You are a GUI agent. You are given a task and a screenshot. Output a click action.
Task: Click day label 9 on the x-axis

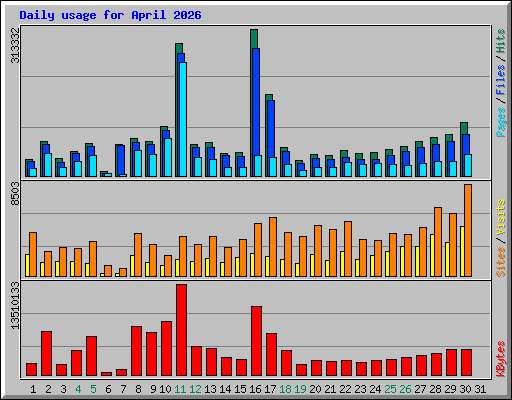153,389
